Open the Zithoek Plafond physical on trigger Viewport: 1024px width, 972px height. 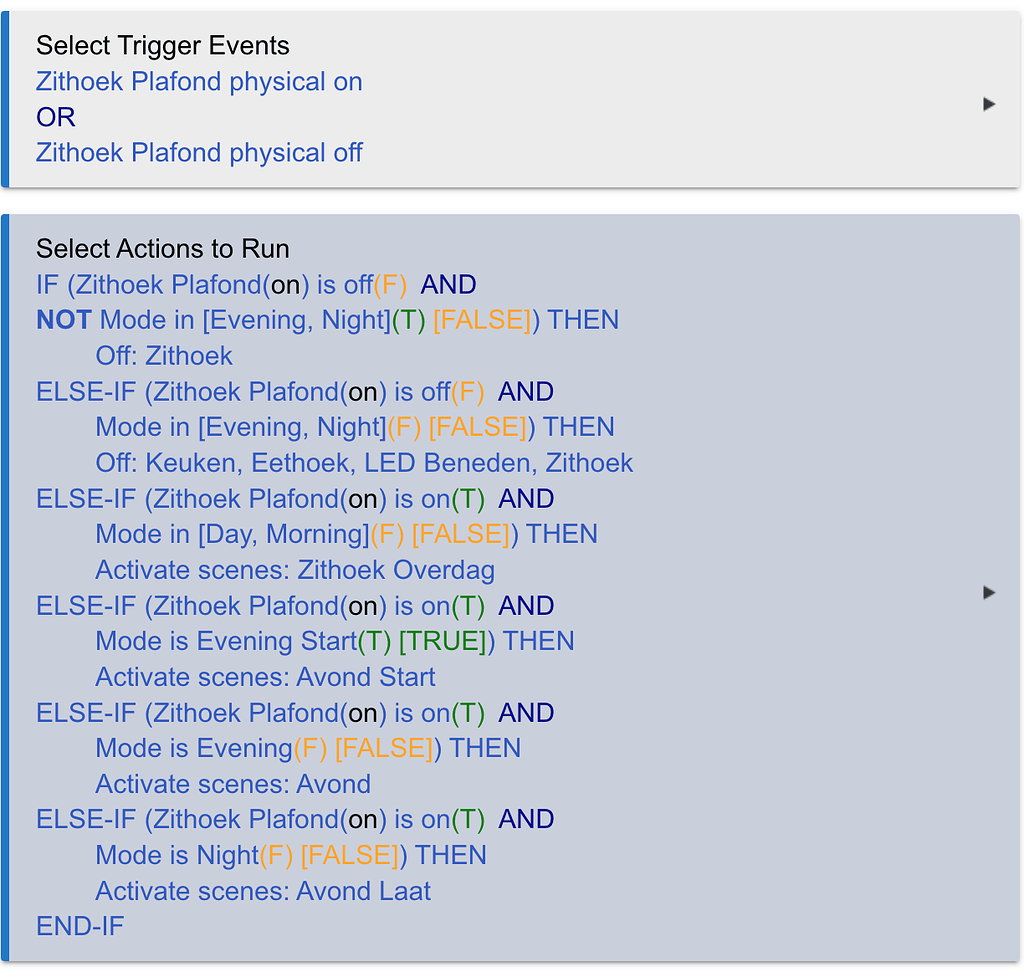click(198, 81)
